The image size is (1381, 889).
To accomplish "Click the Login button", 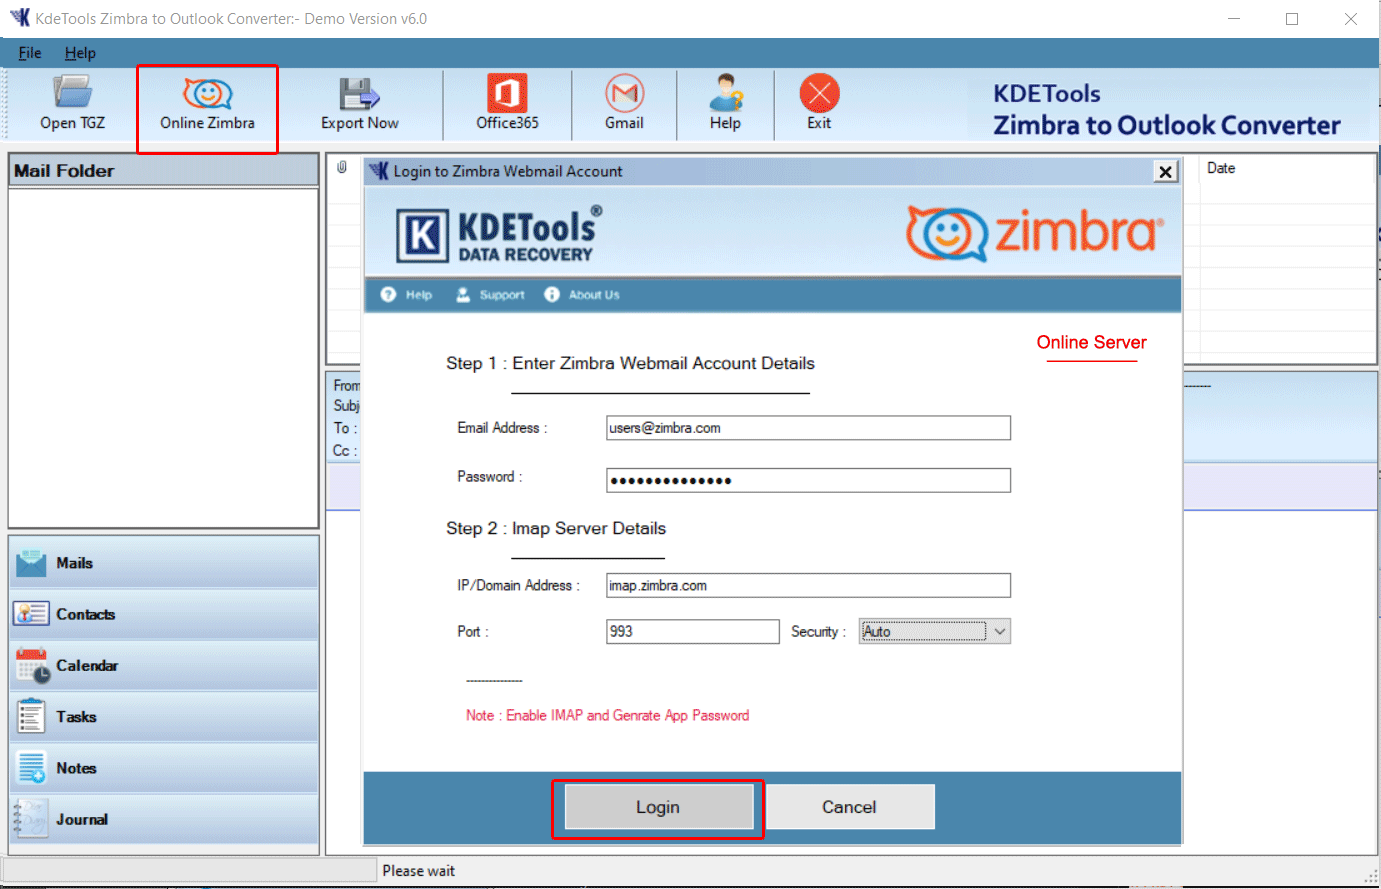I will tap(657, 807).
